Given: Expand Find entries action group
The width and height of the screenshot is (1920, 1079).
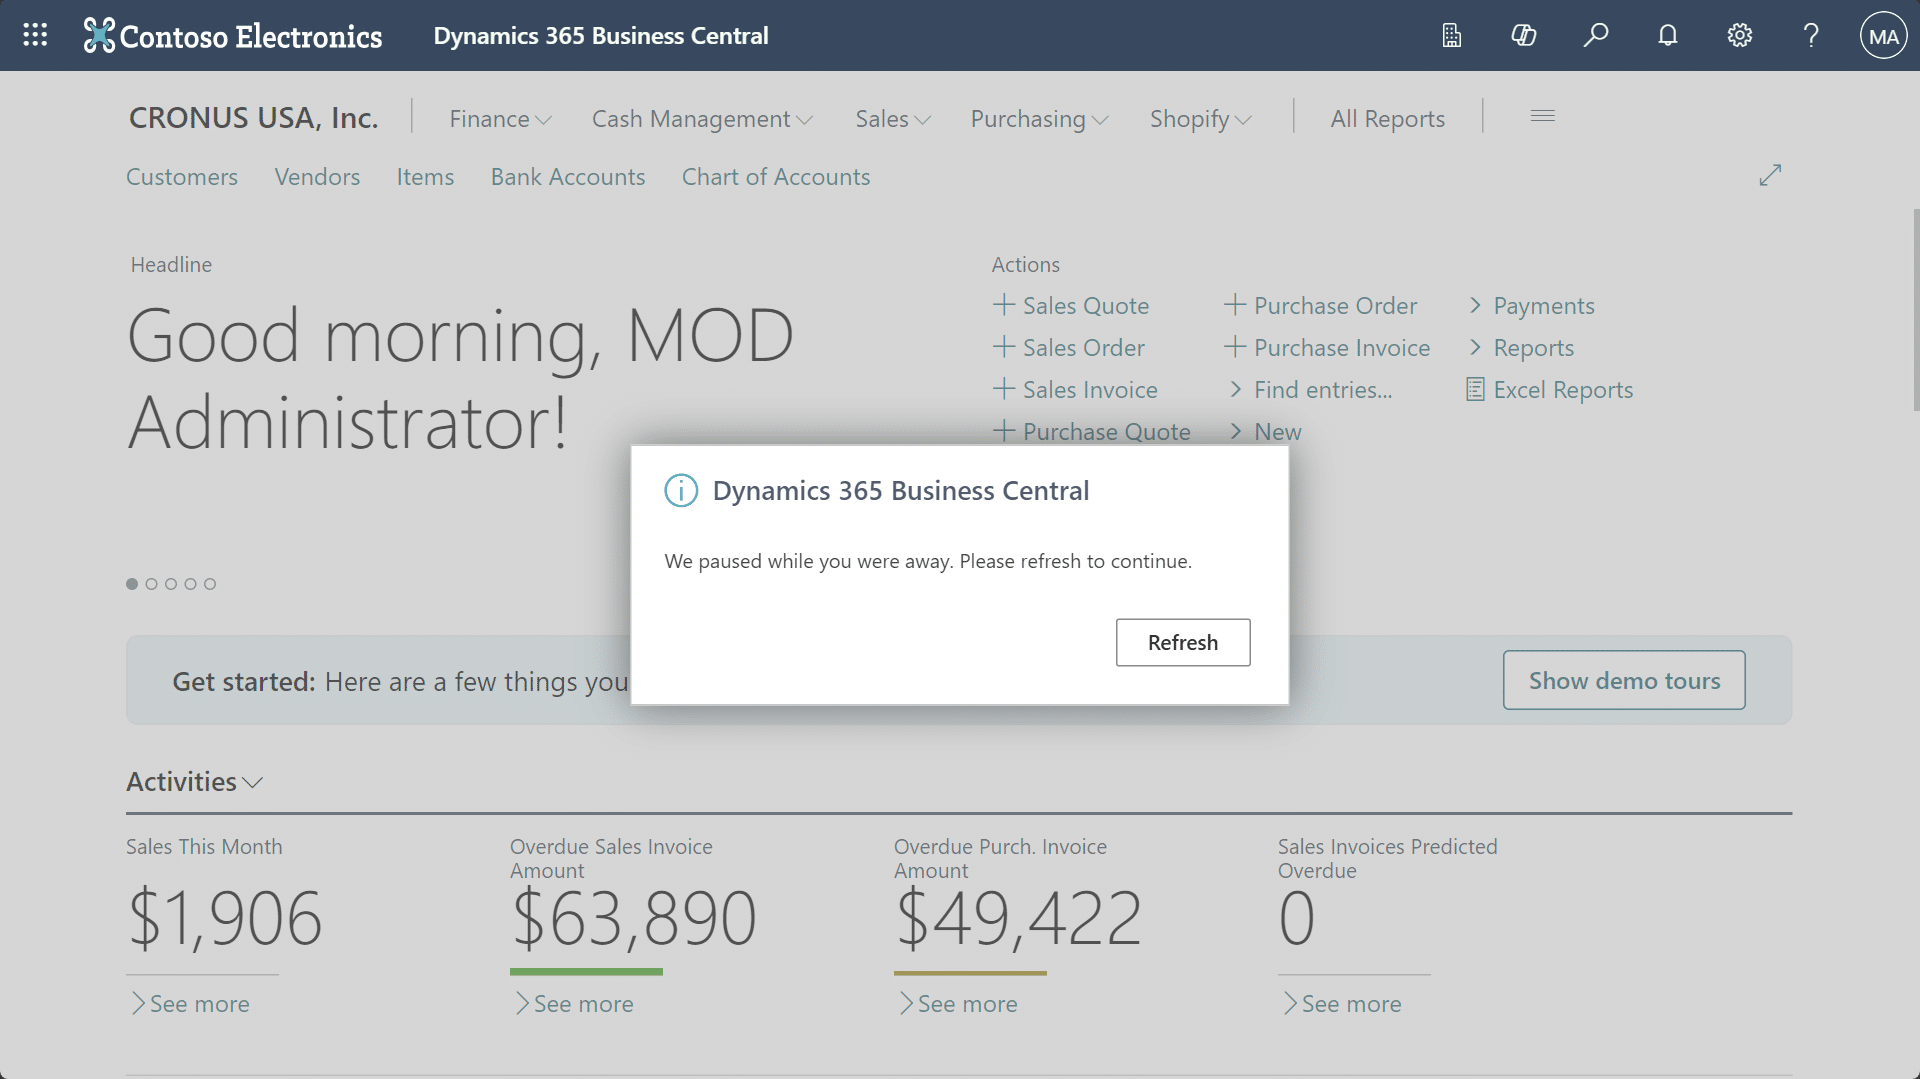Looking at the screenshot, I should click(x=1311, y=390).
